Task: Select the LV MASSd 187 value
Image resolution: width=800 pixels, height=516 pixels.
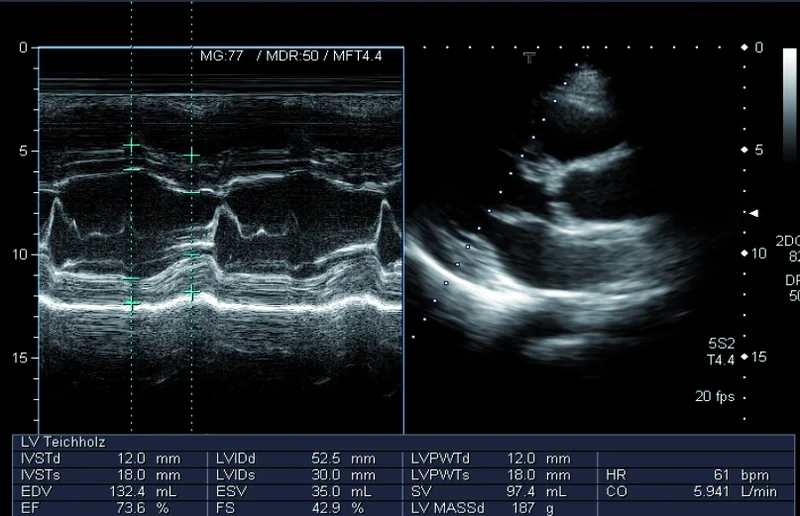Action: click(x=523, y=508)
